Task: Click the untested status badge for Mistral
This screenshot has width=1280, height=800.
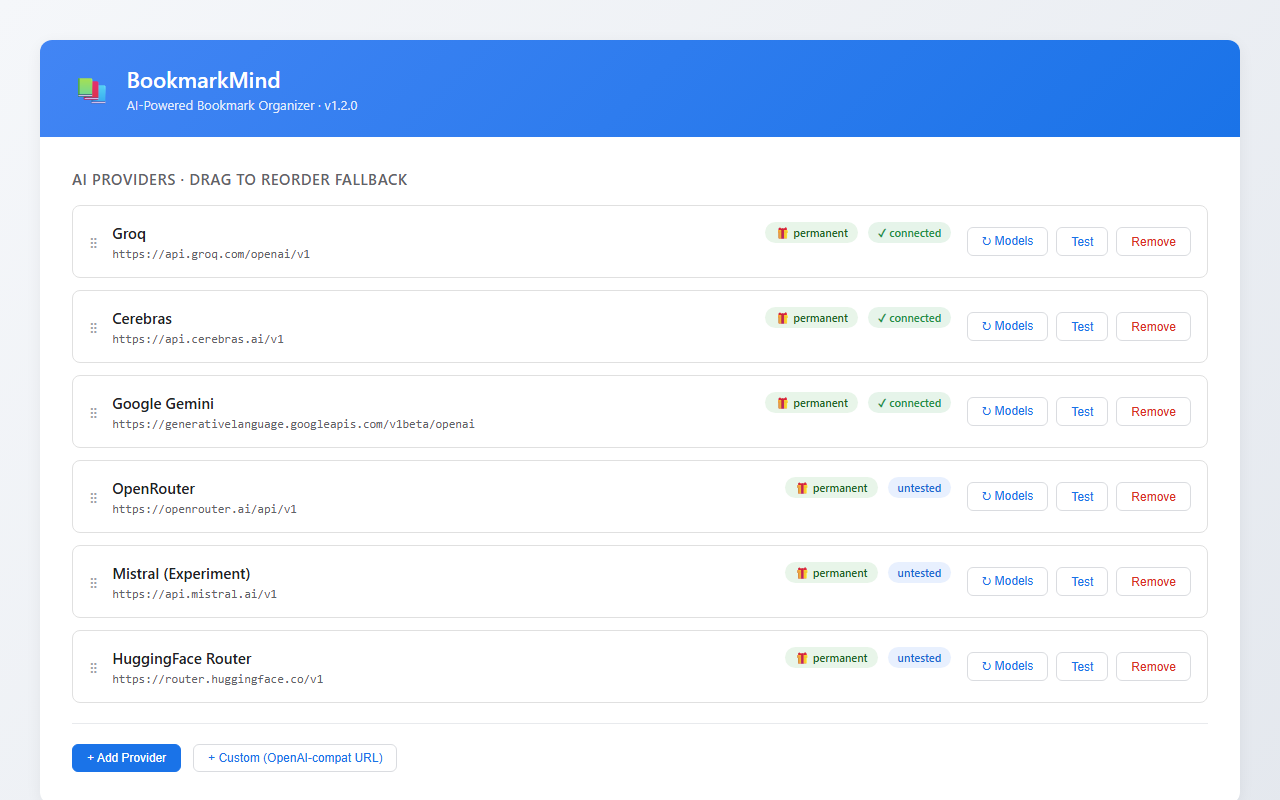Action: pyautogui.click(x=919, y=573)
